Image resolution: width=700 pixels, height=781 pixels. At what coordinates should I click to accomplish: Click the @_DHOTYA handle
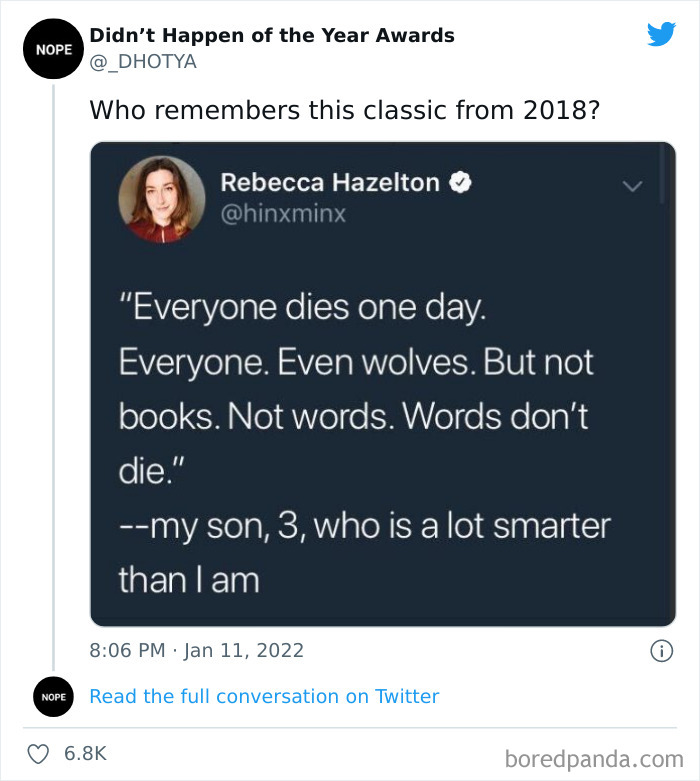pos(143,62)
